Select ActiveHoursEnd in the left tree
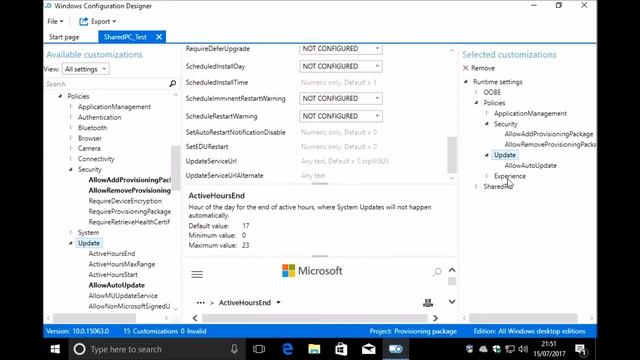The image size is (640, 360). tap(112, 253)
